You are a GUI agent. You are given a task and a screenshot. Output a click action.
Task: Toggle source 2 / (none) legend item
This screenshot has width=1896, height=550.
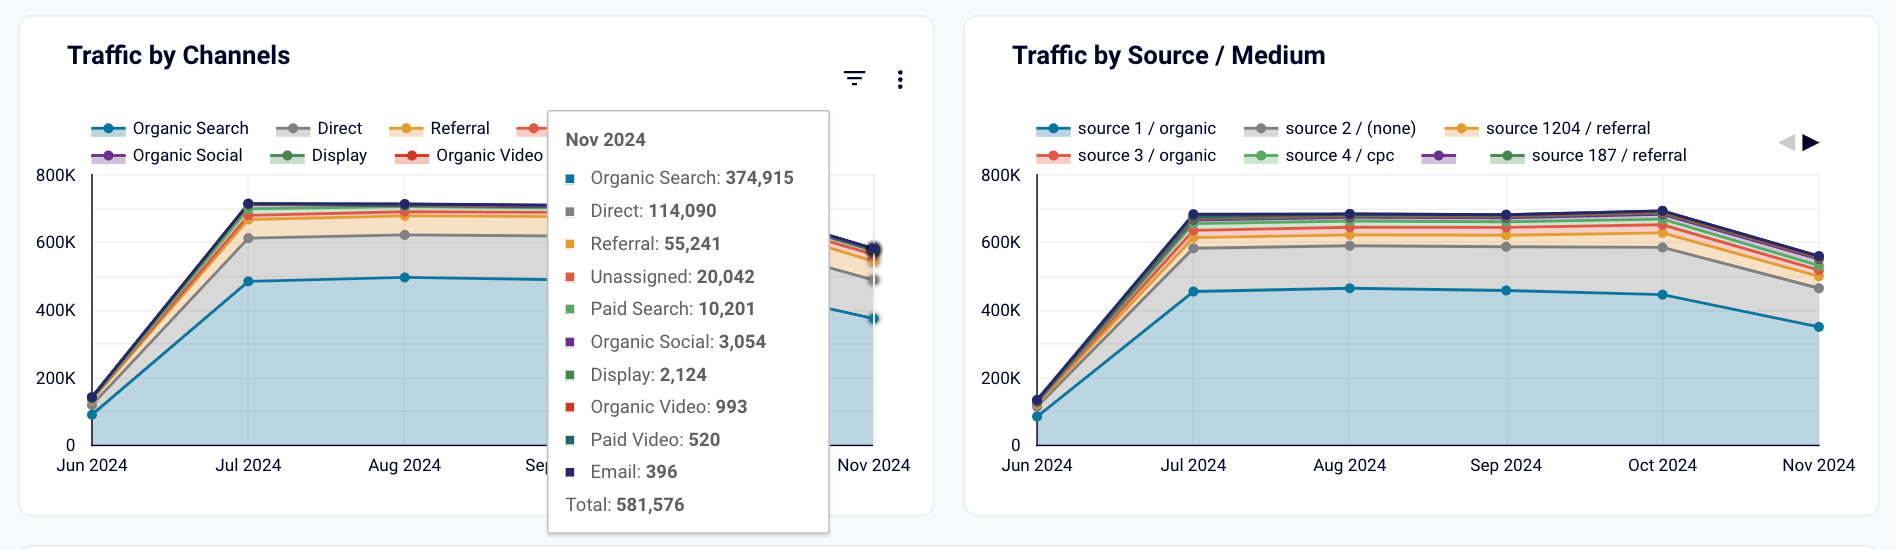click(x=1330, y=128)
